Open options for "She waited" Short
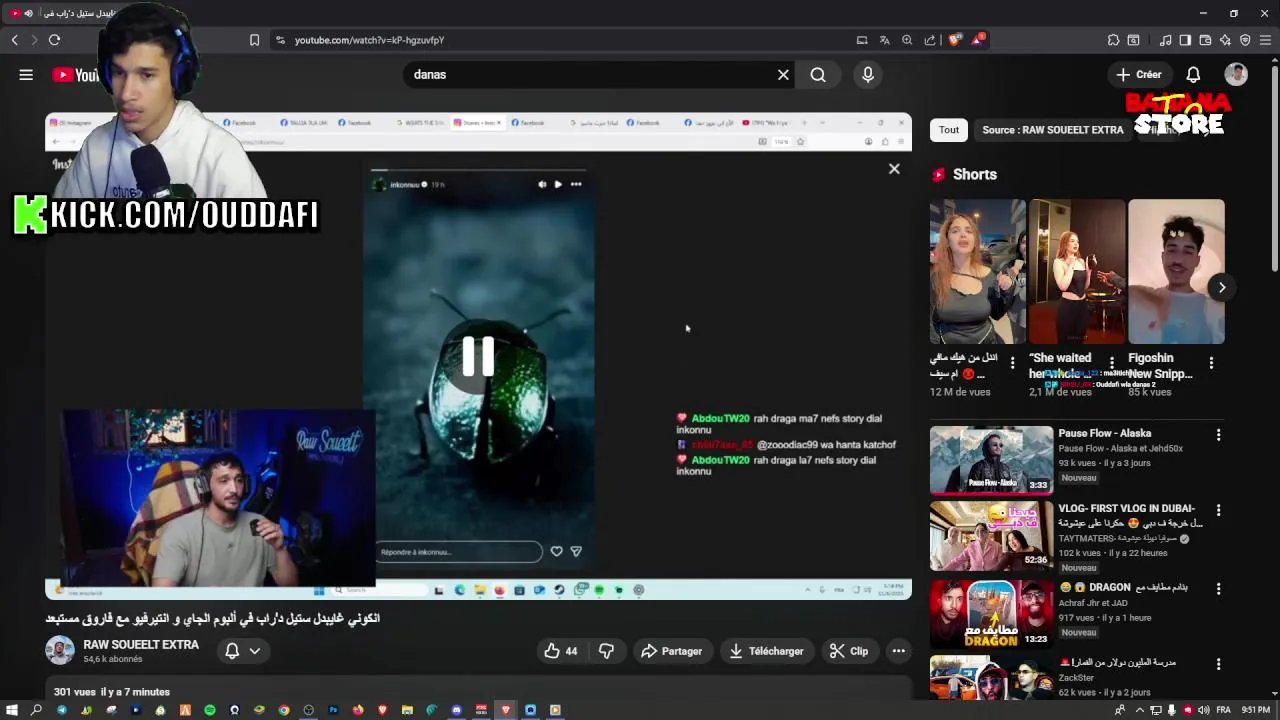The height and width of the screenshot is (720, 1280). (x=1111, y=363)
